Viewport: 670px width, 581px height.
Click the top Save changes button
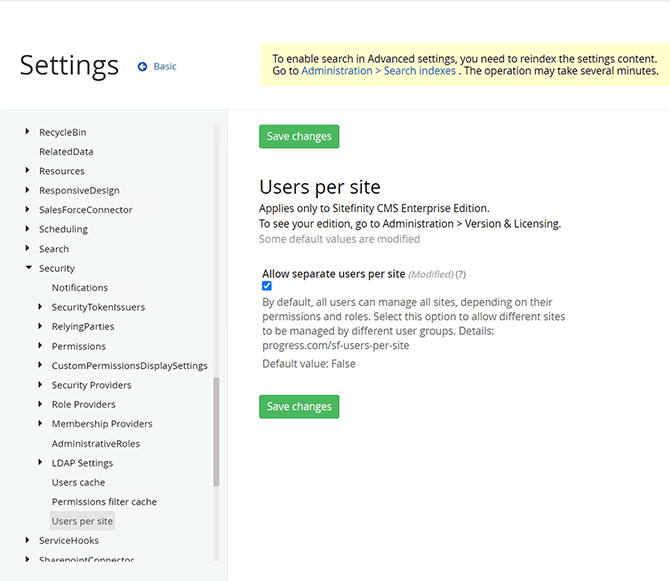click(x=299, y=137)
